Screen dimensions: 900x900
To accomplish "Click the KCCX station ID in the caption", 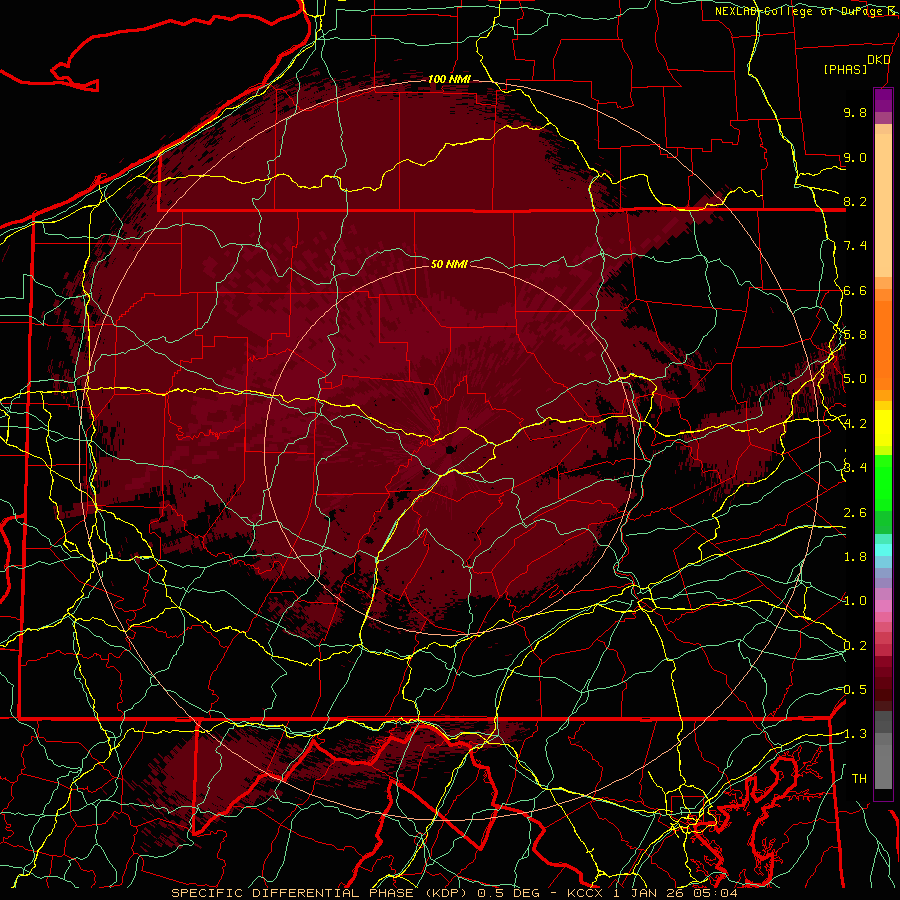I will 586,893.
